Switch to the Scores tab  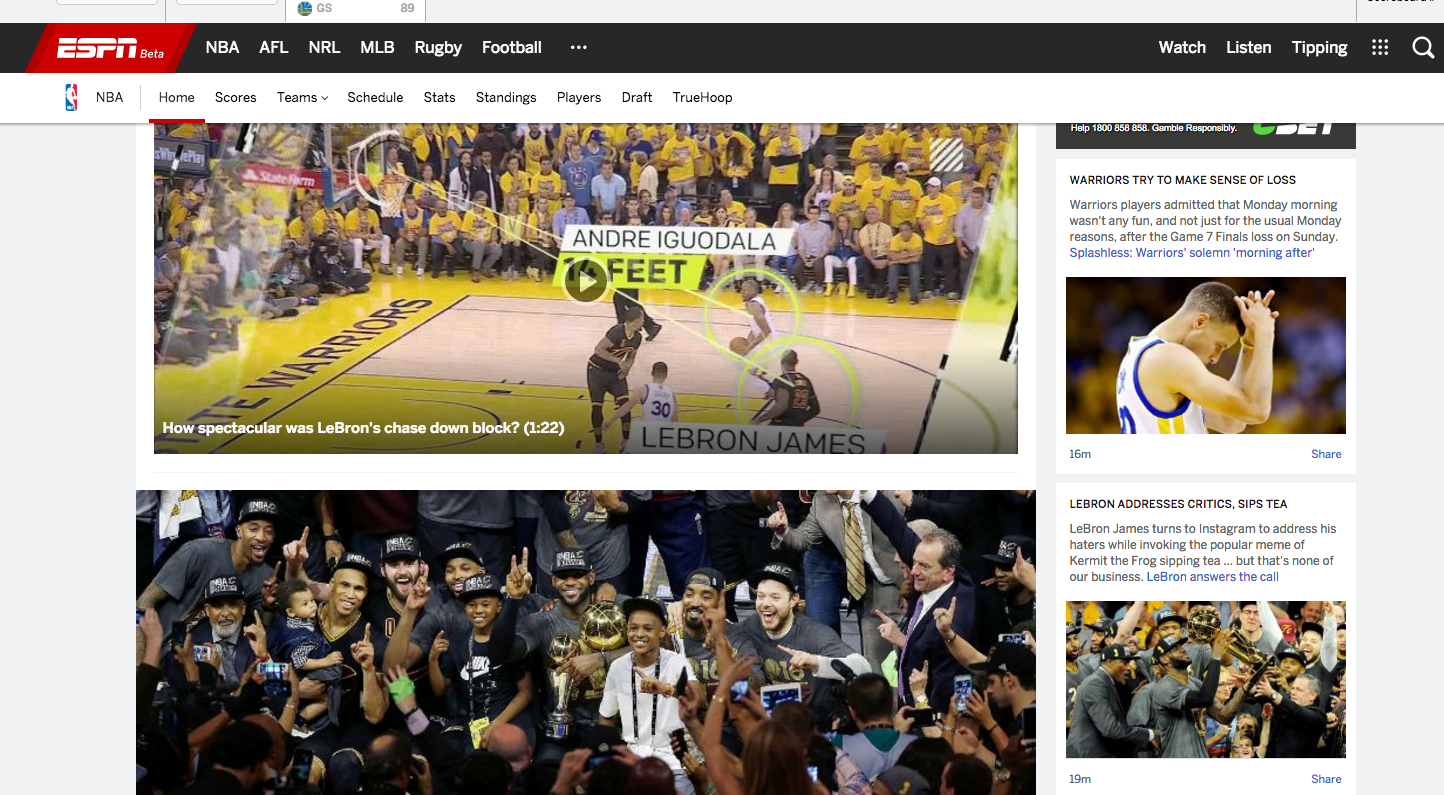(236, 97)
